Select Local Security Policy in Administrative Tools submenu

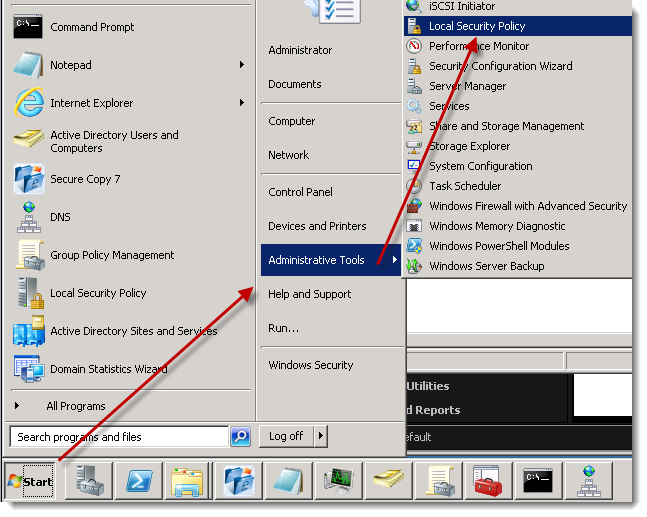tap(518, 26)
